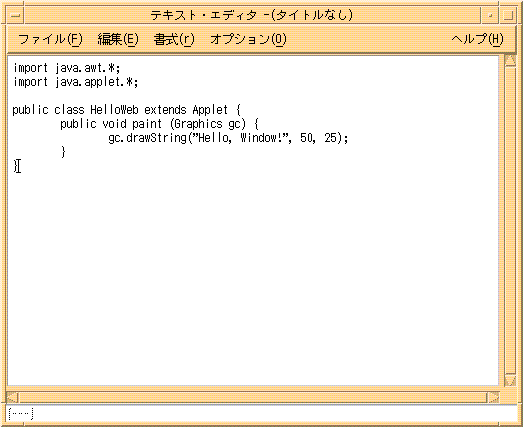Open the 書式(r) menu
This screenshot has width=523, height=427.
tap(174, 39)
